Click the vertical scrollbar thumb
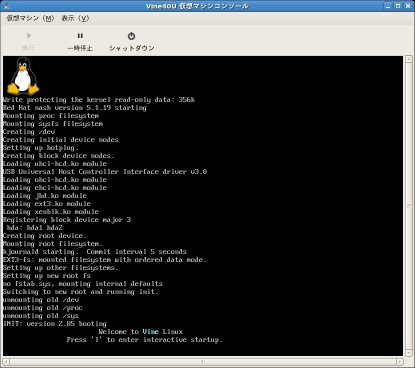415x368 pixels. click(409, 206)
